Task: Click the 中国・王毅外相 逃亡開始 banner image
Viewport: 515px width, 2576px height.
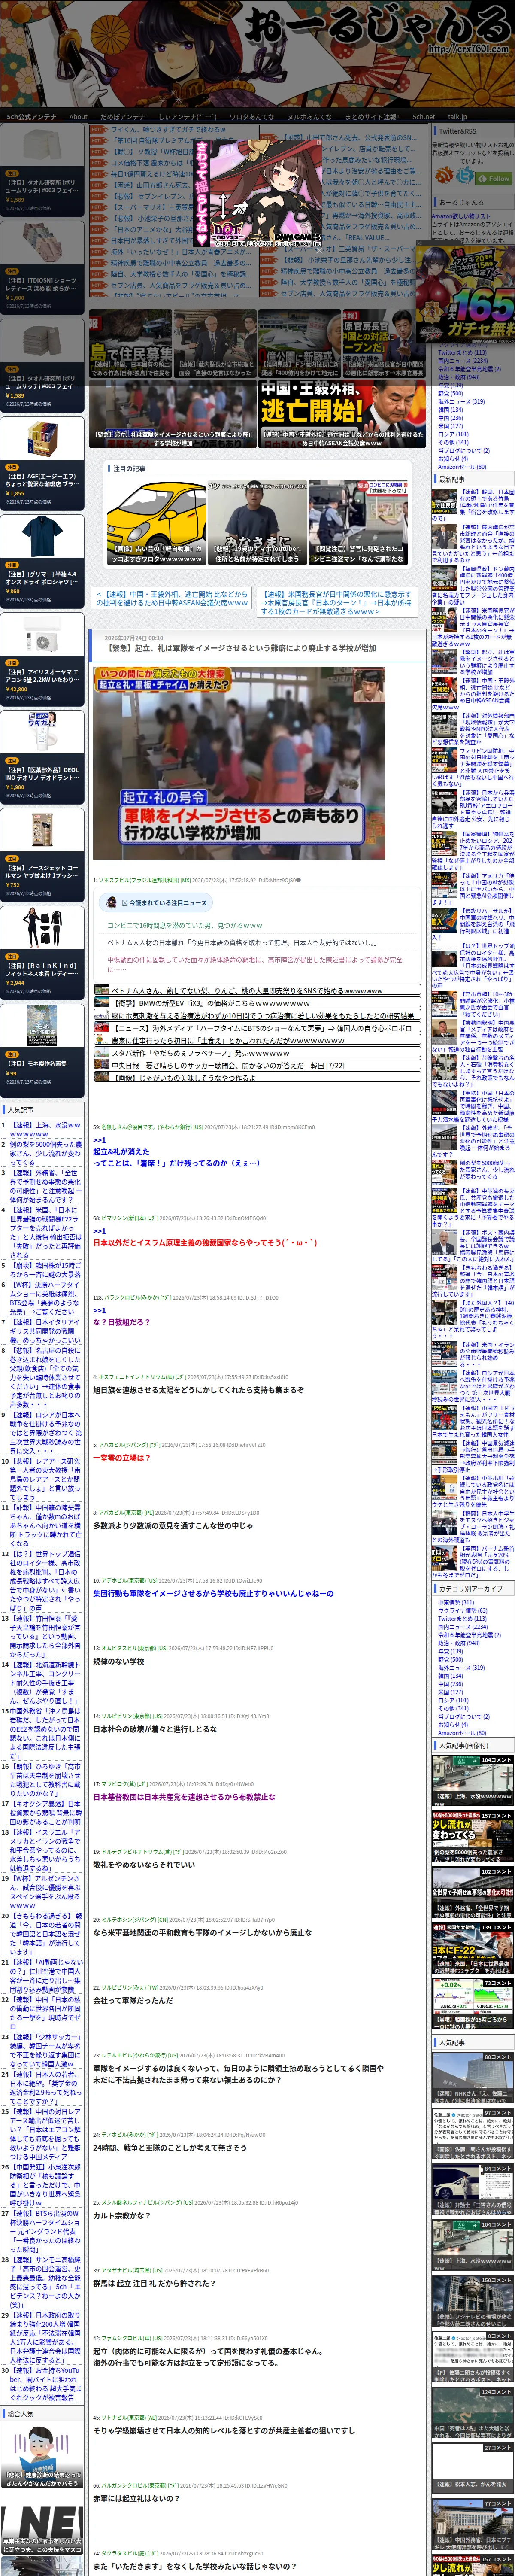Action: pyautogui.click(x=342, y=413)
